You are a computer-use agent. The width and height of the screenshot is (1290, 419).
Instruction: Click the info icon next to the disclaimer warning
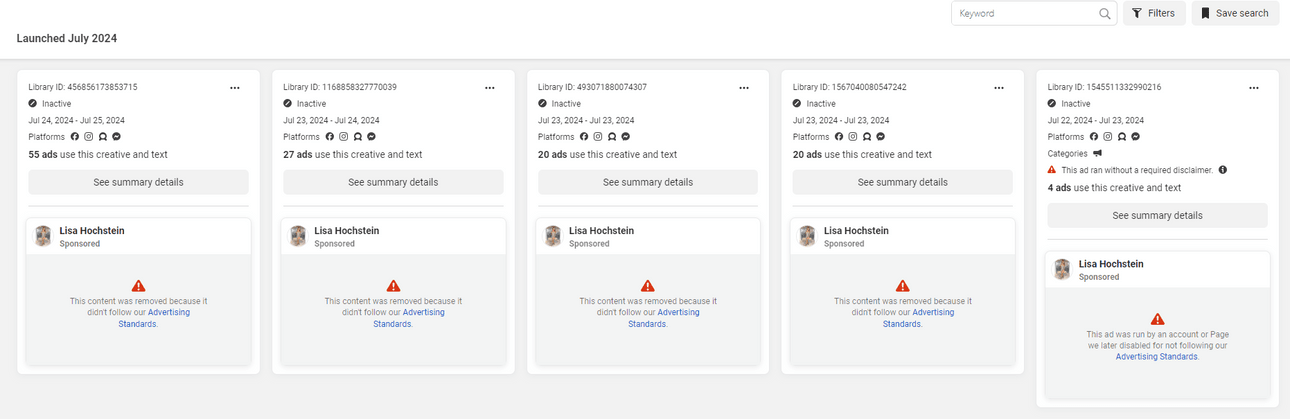1223,170
